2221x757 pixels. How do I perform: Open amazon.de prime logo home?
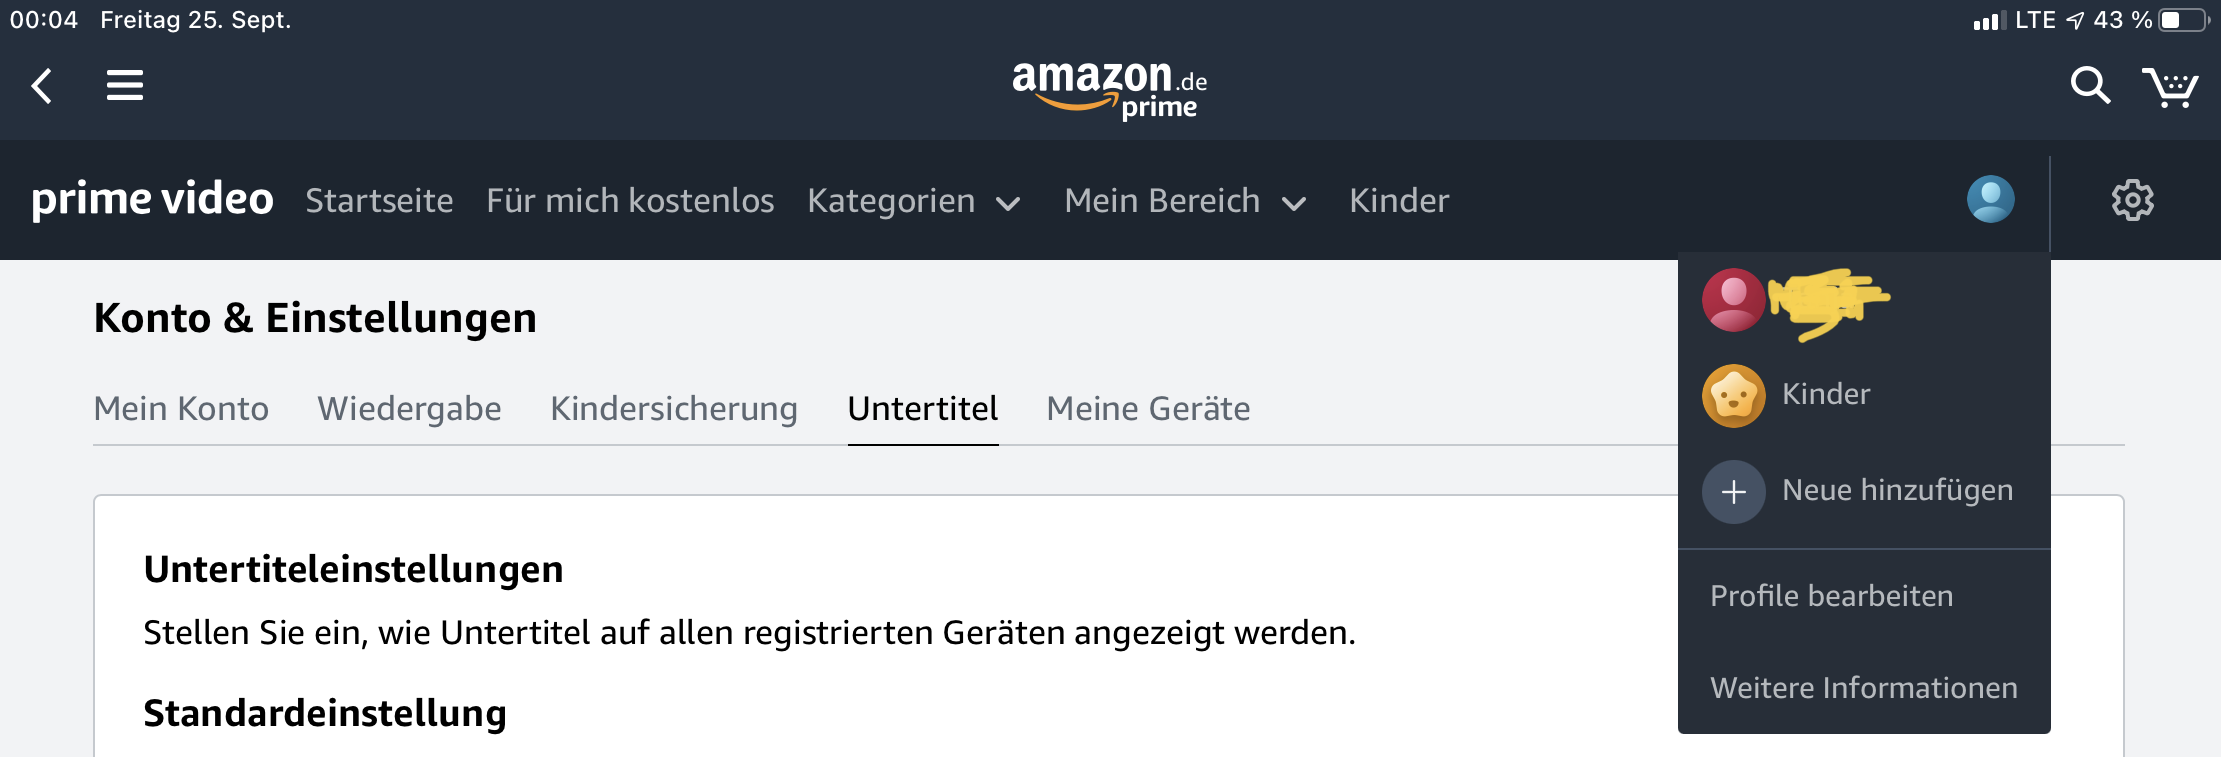1109,90
